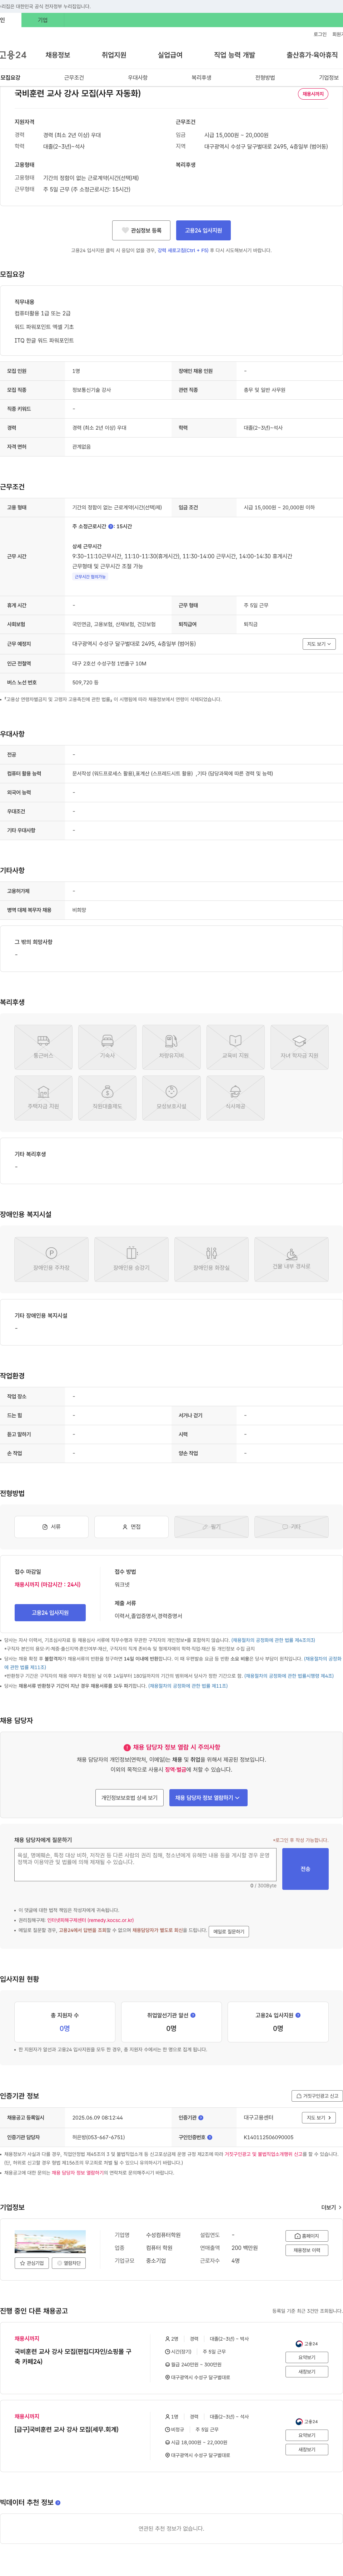Click 고용24 입사지원 button in 접수 section
343x2576 pixels.
pos(50,1613)
